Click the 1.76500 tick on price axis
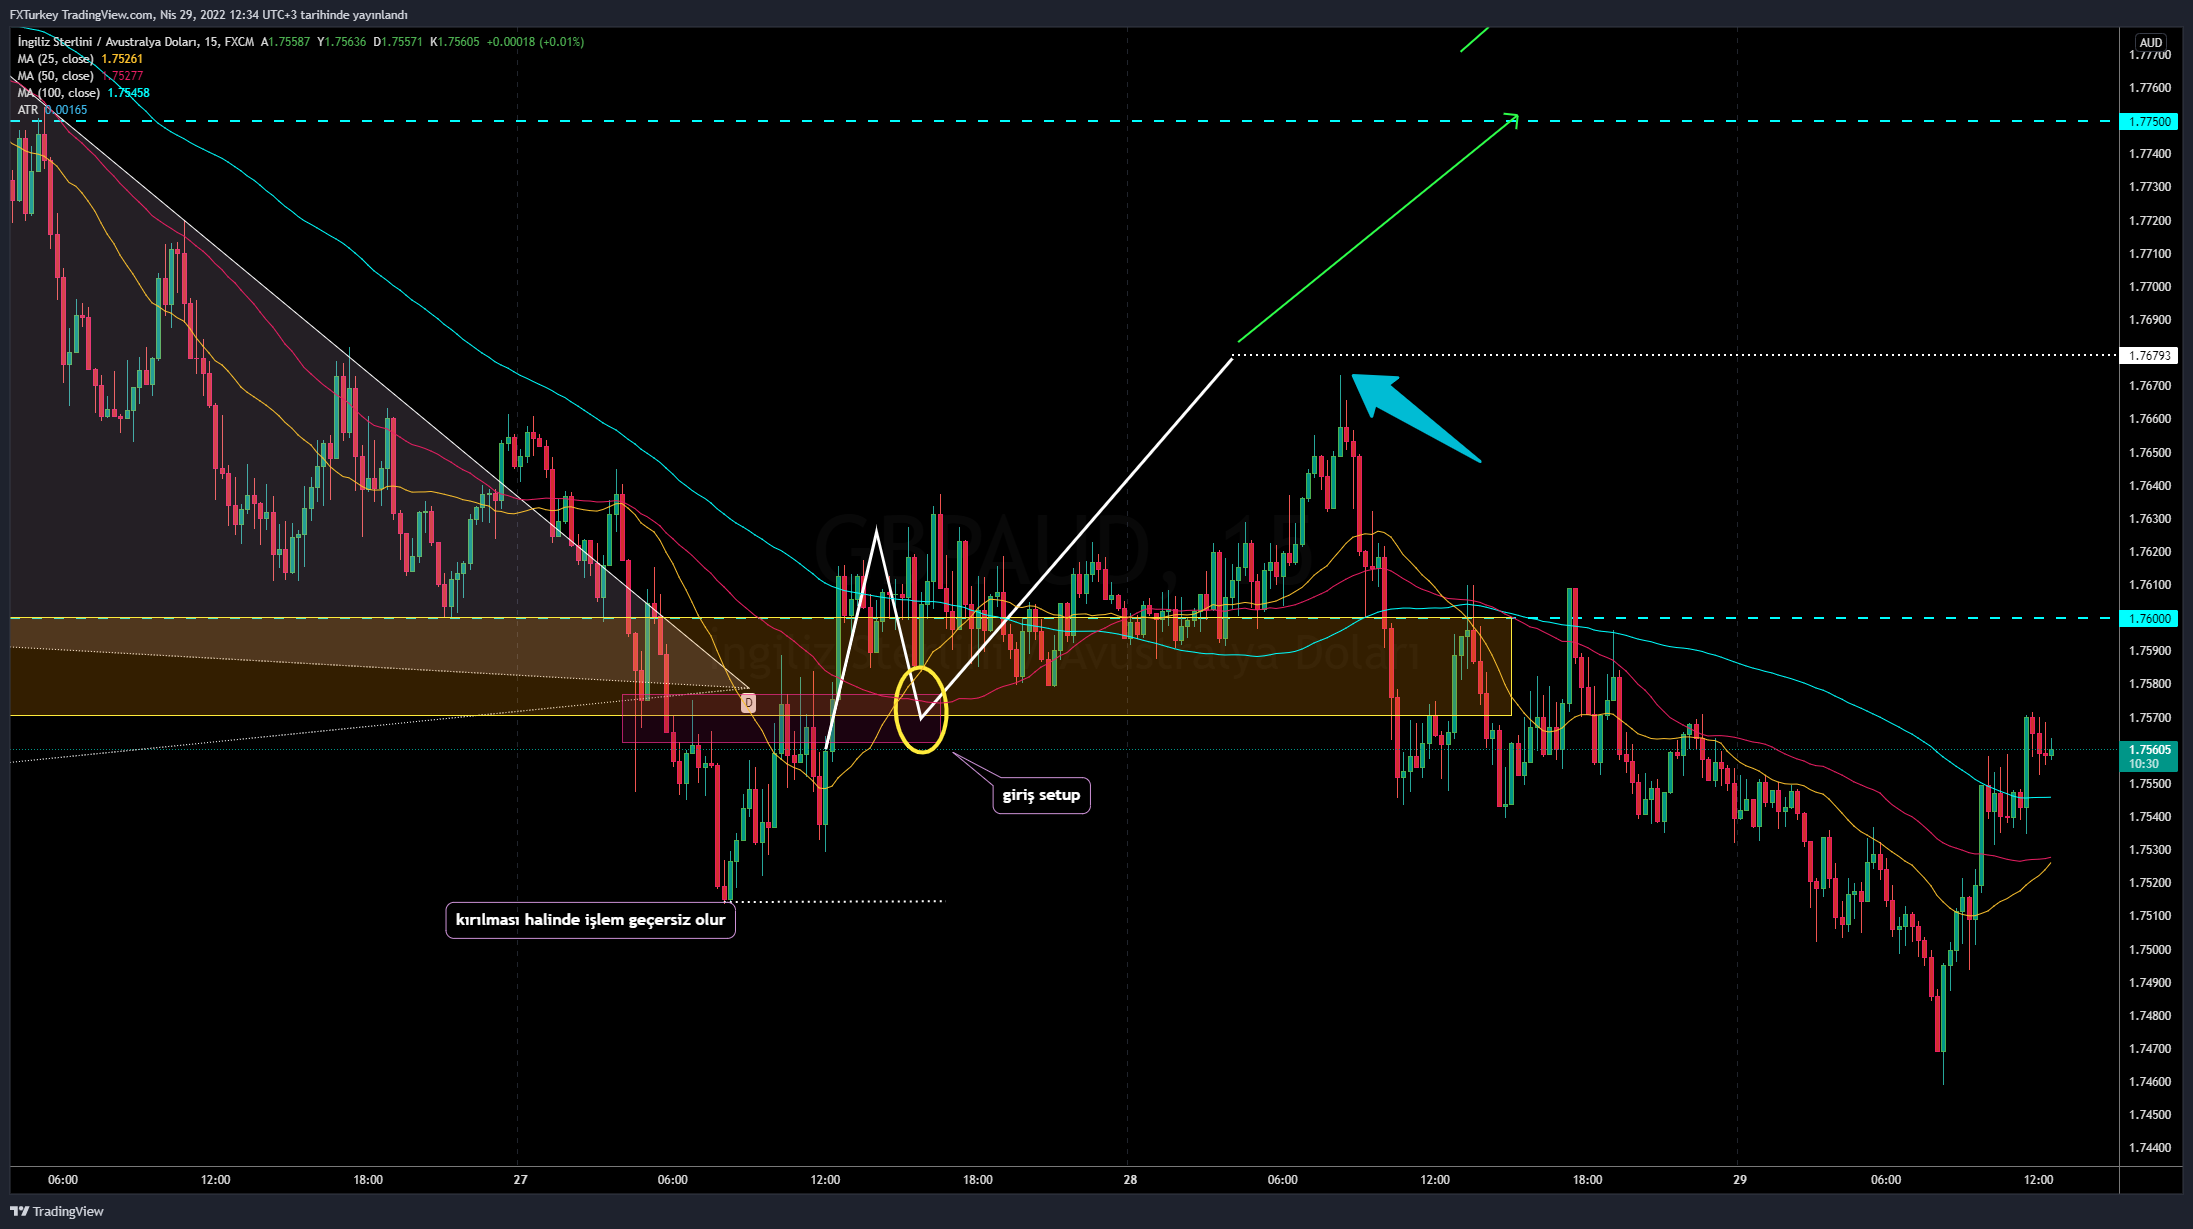Screen dimensions: 2193x1229 click(x=2150, y=453)
